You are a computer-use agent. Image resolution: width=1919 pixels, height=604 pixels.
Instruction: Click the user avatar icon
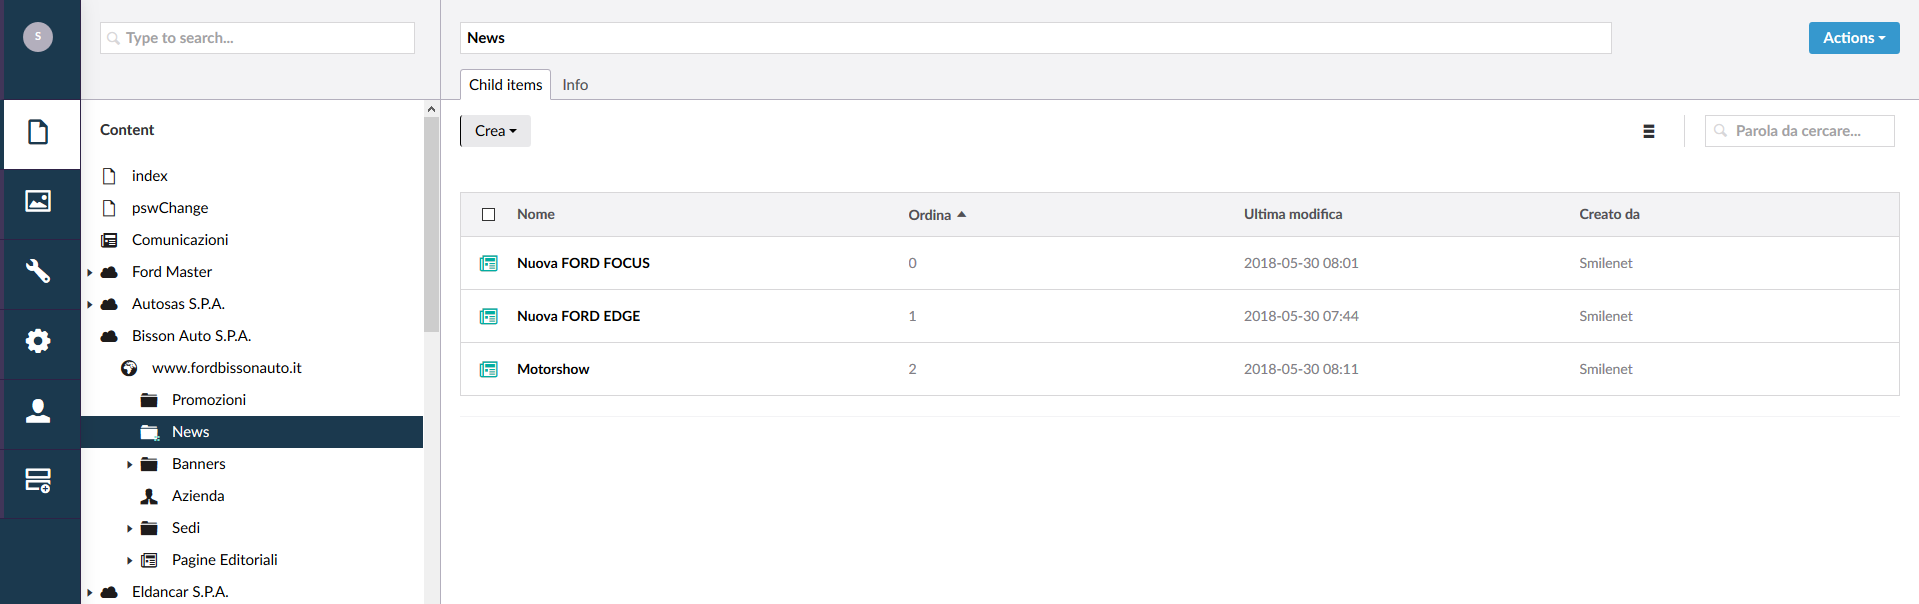coord(38,37)
